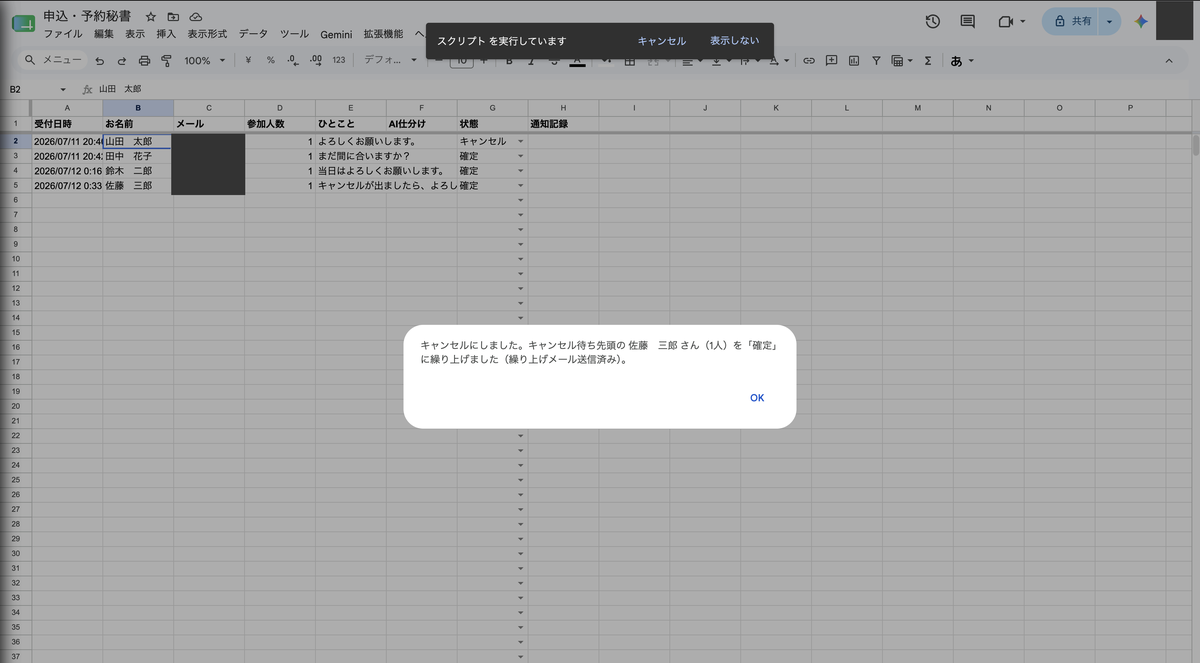Select column D header
The height and width of the screenshot is (663, 1200).
(x=280, y=108)
